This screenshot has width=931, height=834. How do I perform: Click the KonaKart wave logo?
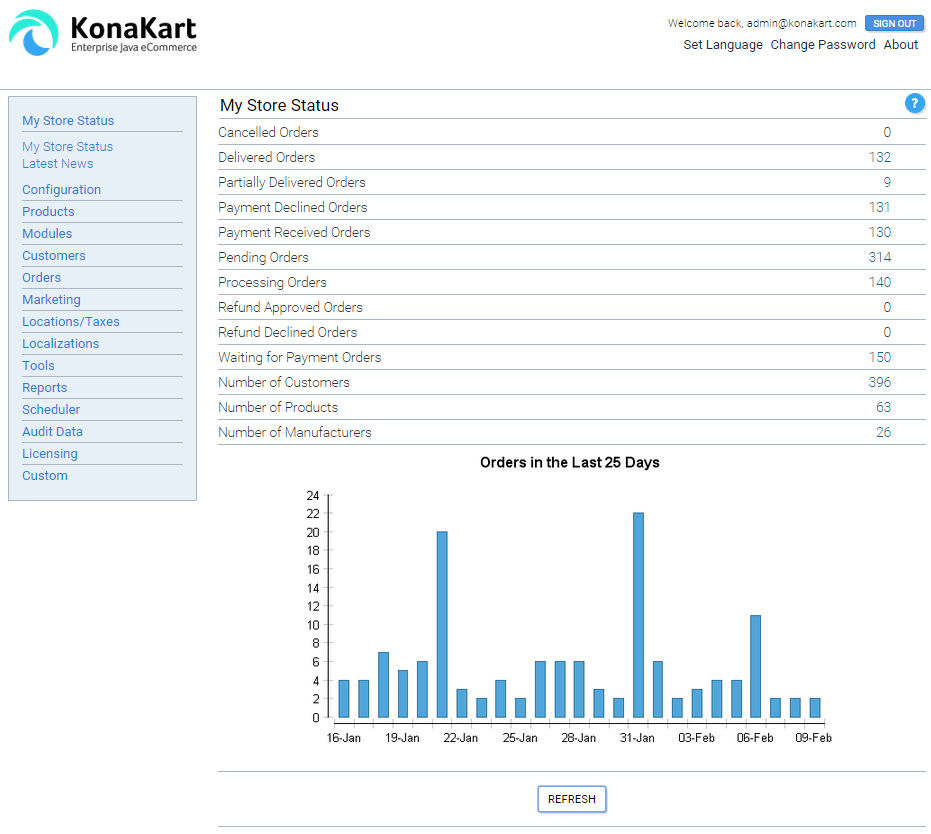coord(34,33)
